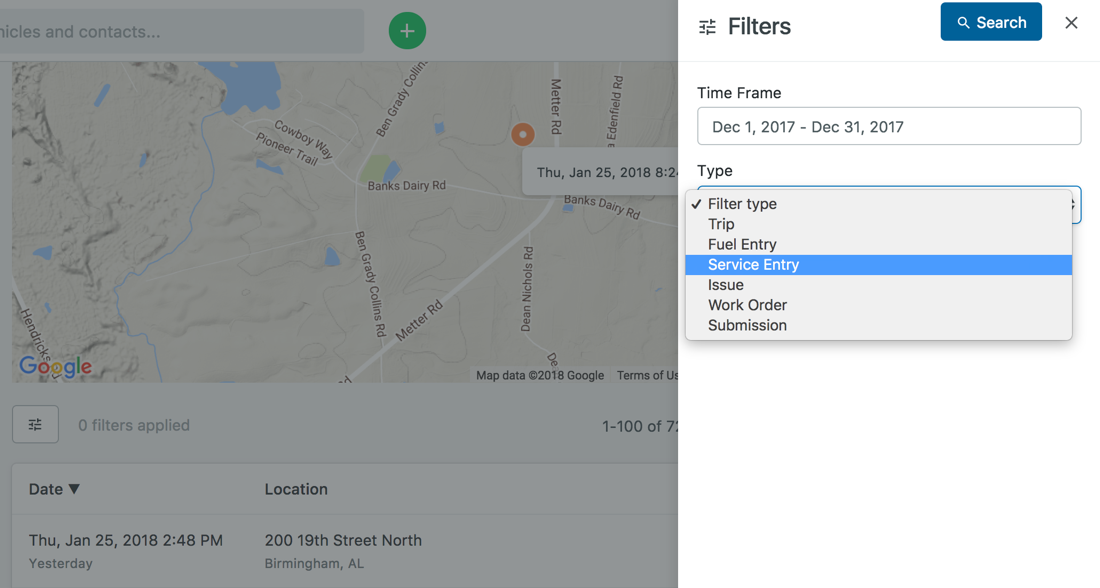
Task: Click the Location column header
Action: [x=296, y=489]
